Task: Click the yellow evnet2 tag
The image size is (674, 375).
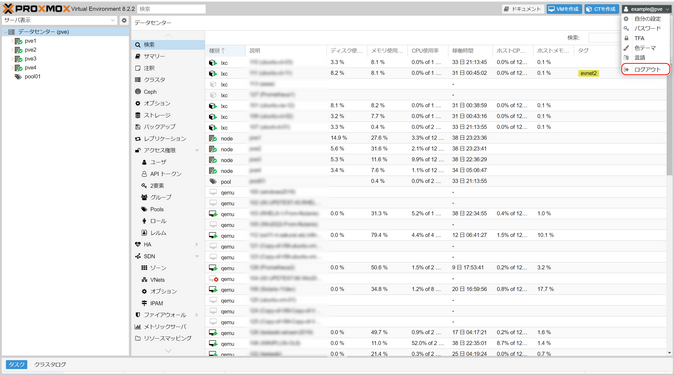Action: pos(588,73)
